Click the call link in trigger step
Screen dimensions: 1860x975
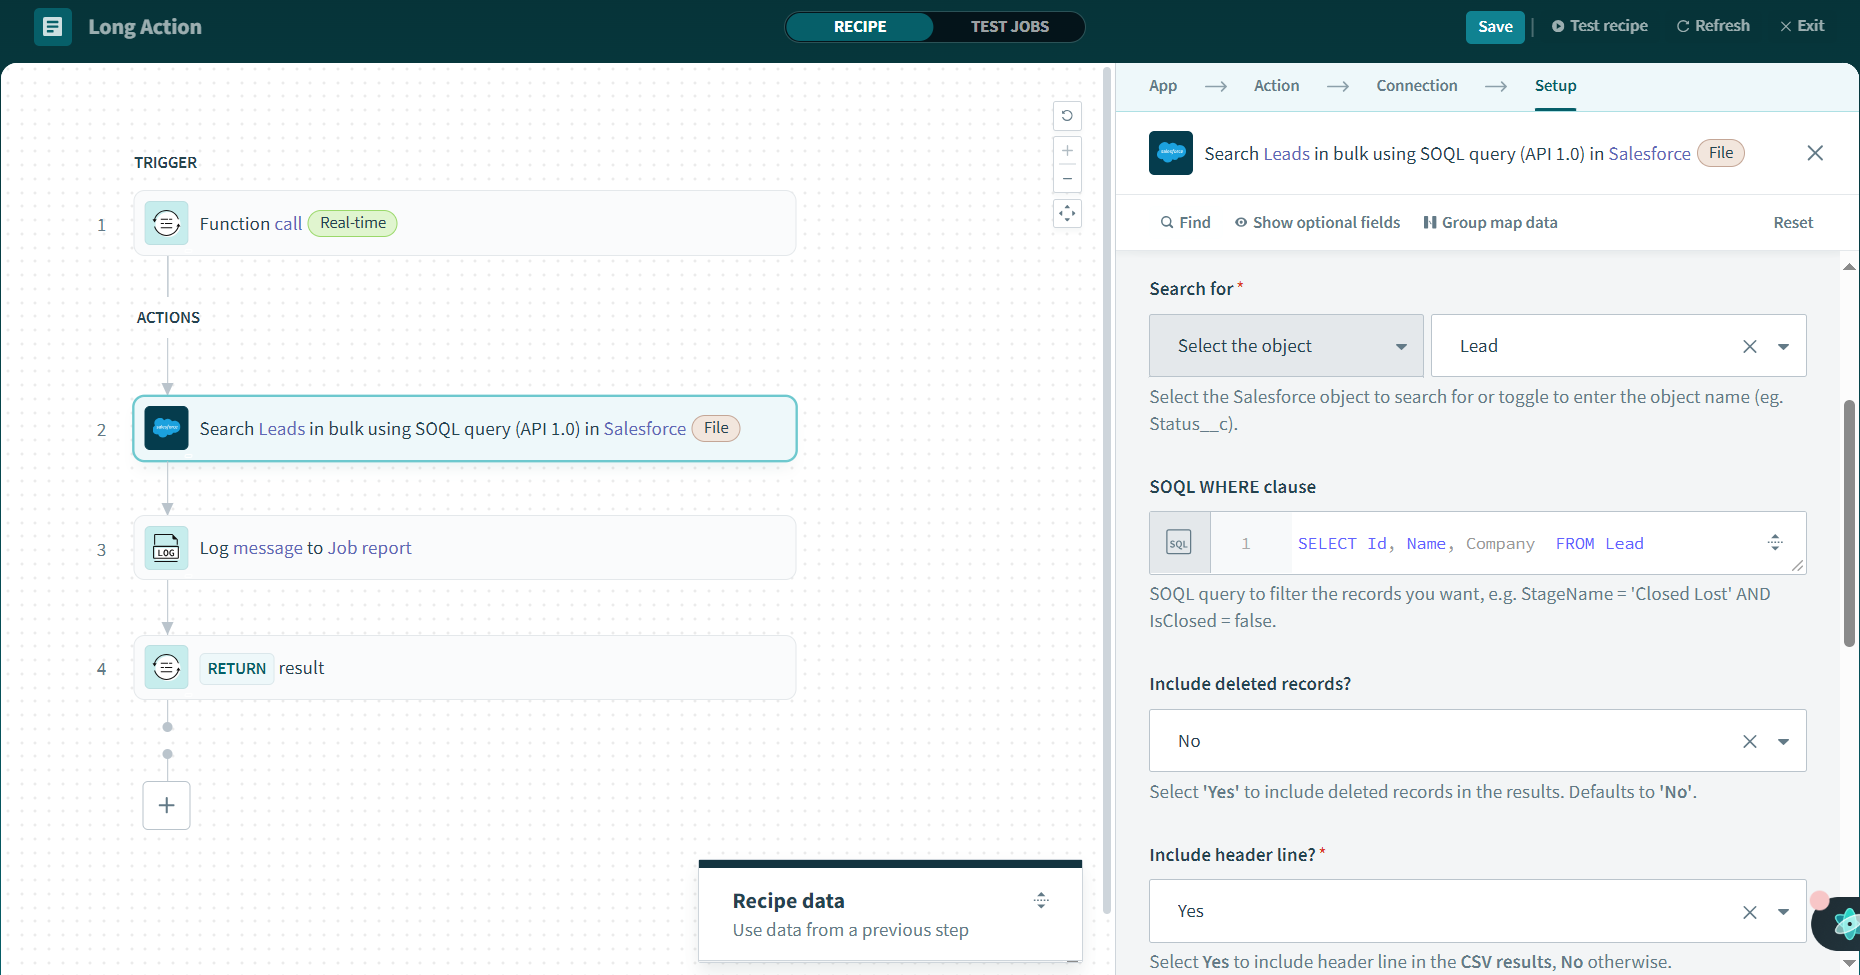click(288, 223)
